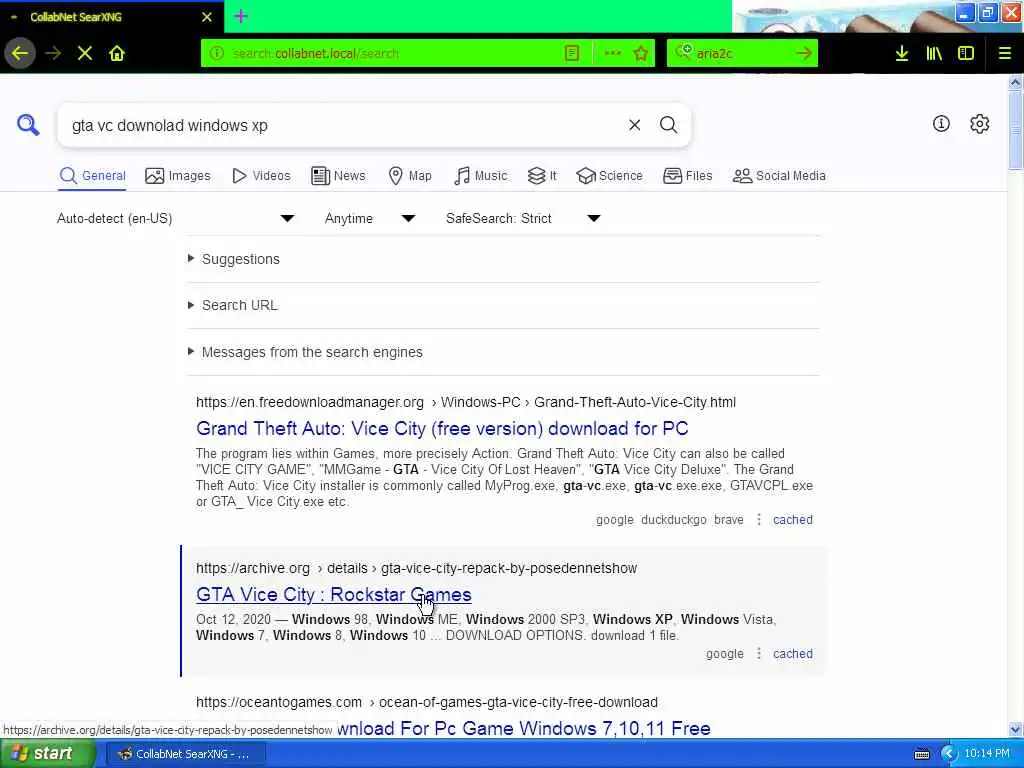Toggle reader view icon in address bar

point(572,54)
